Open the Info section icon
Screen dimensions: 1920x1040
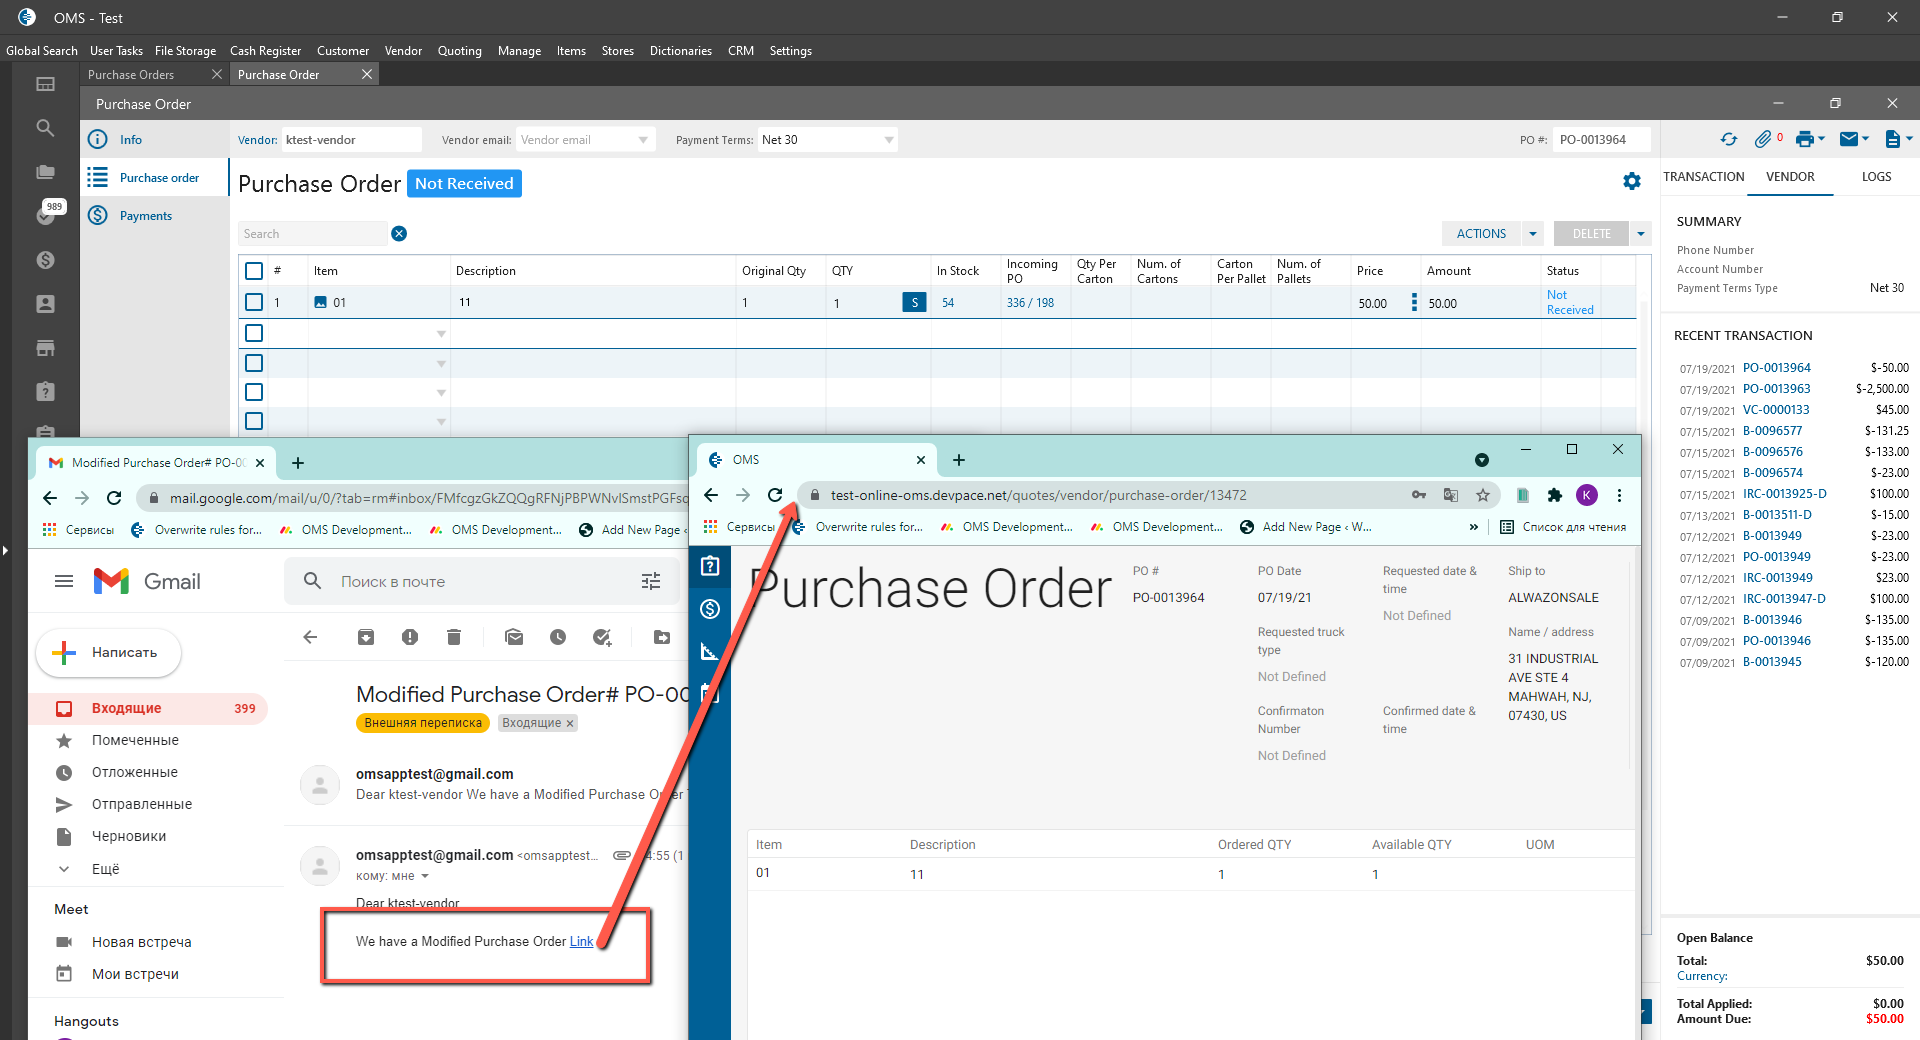point(98,140)
